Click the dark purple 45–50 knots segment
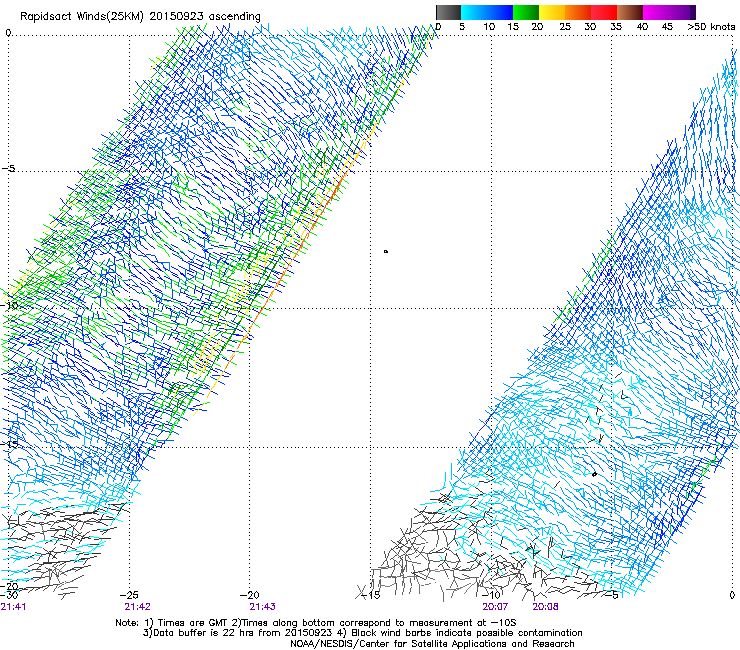 (682, 12)
